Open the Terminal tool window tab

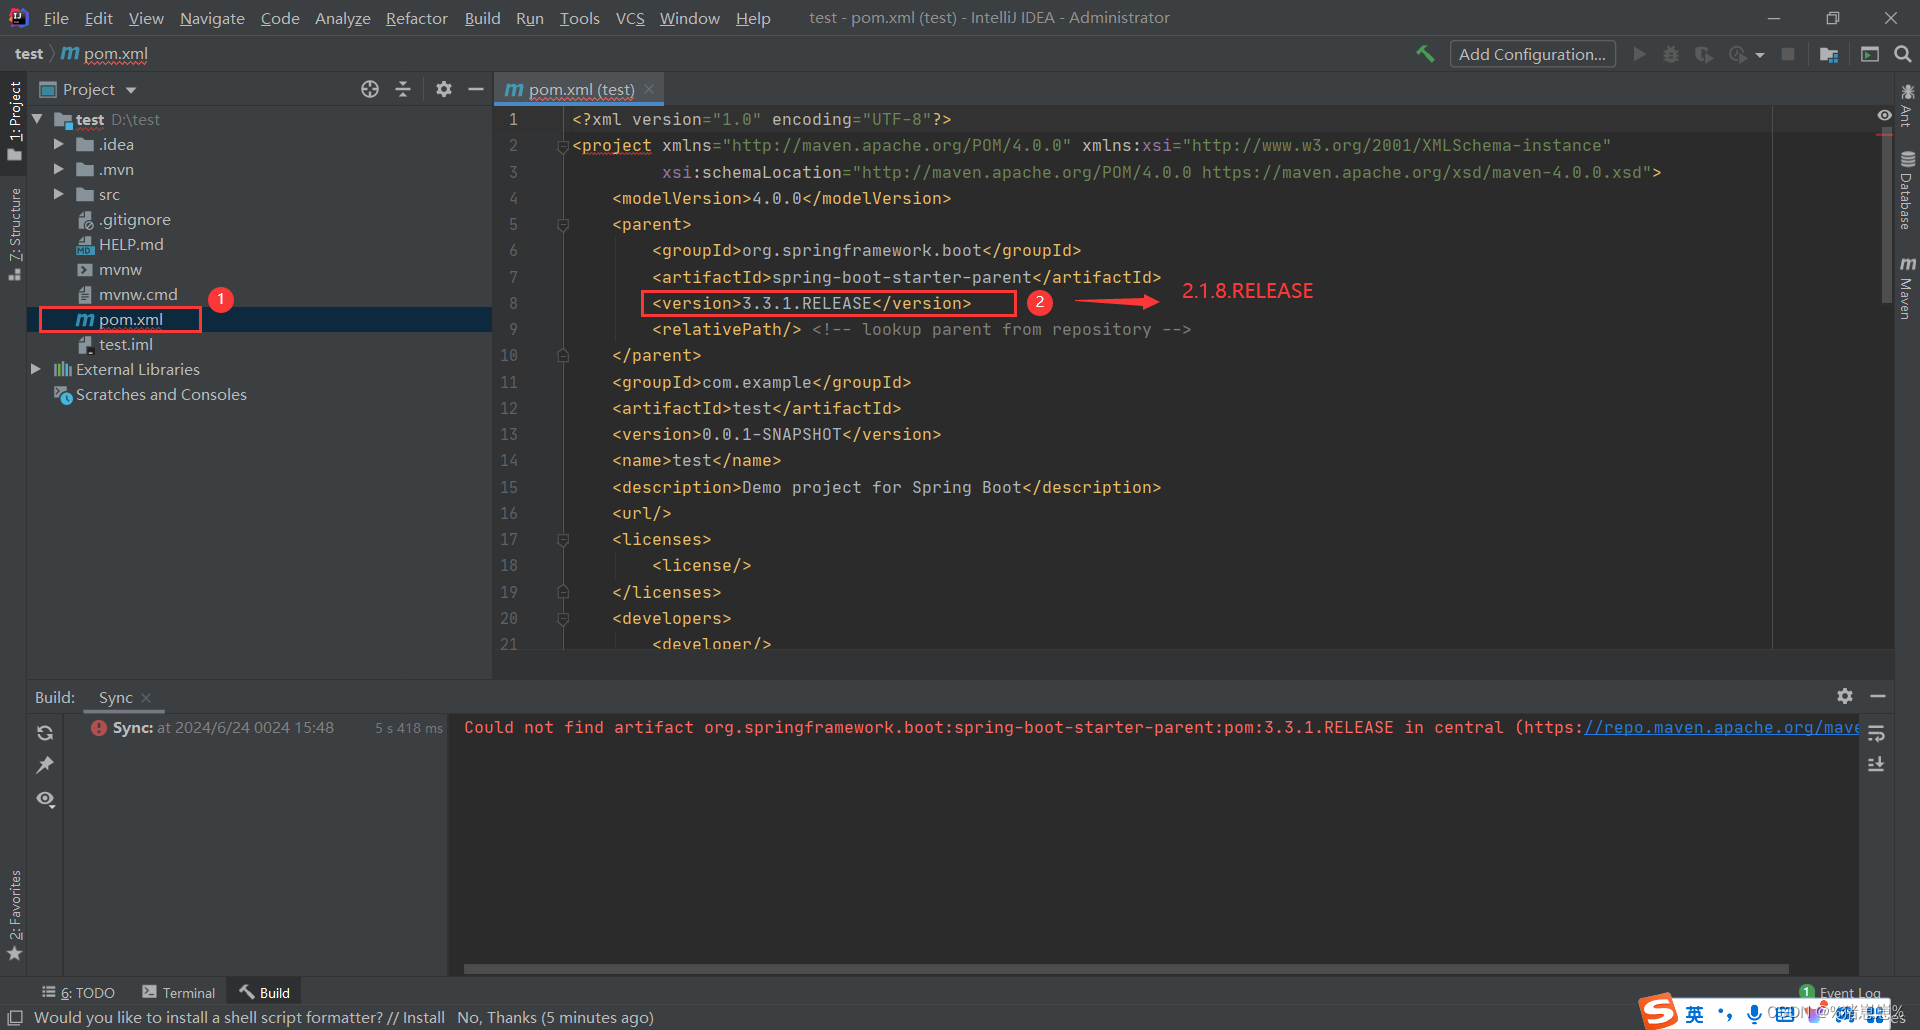[179, 992]
